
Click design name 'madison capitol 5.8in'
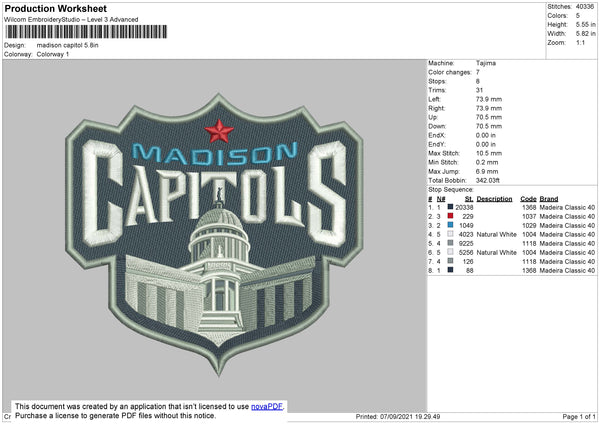click(x=67, y=45)
